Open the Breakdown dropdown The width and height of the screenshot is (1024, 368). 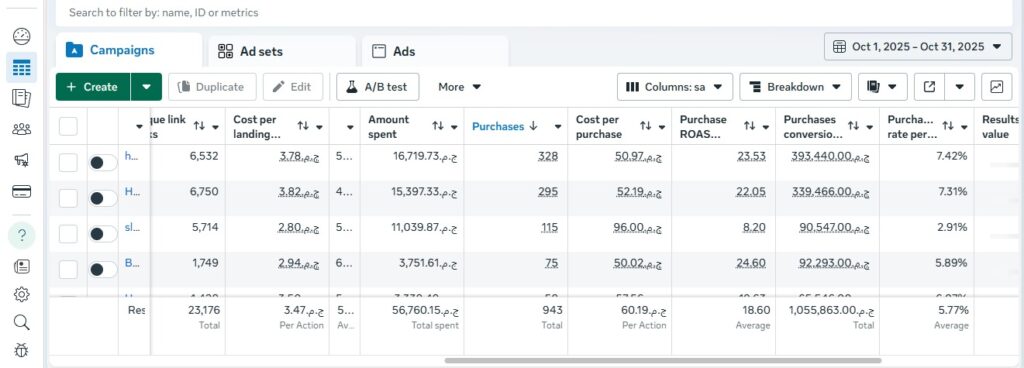(795, 87)
